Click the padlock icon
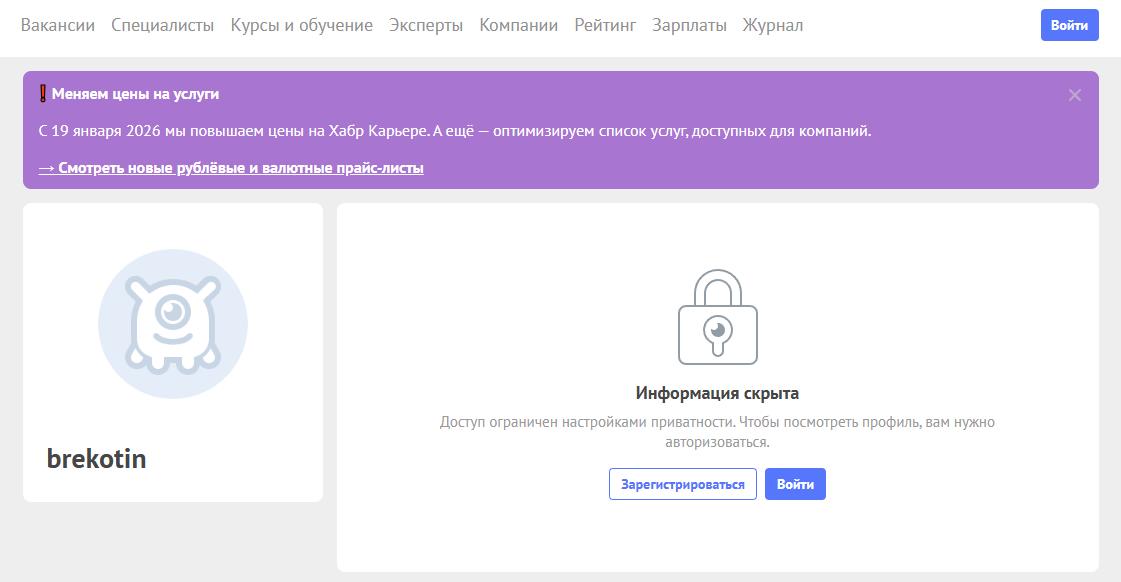The width and height of the screenshot is (1121, 582). (717, 317)
